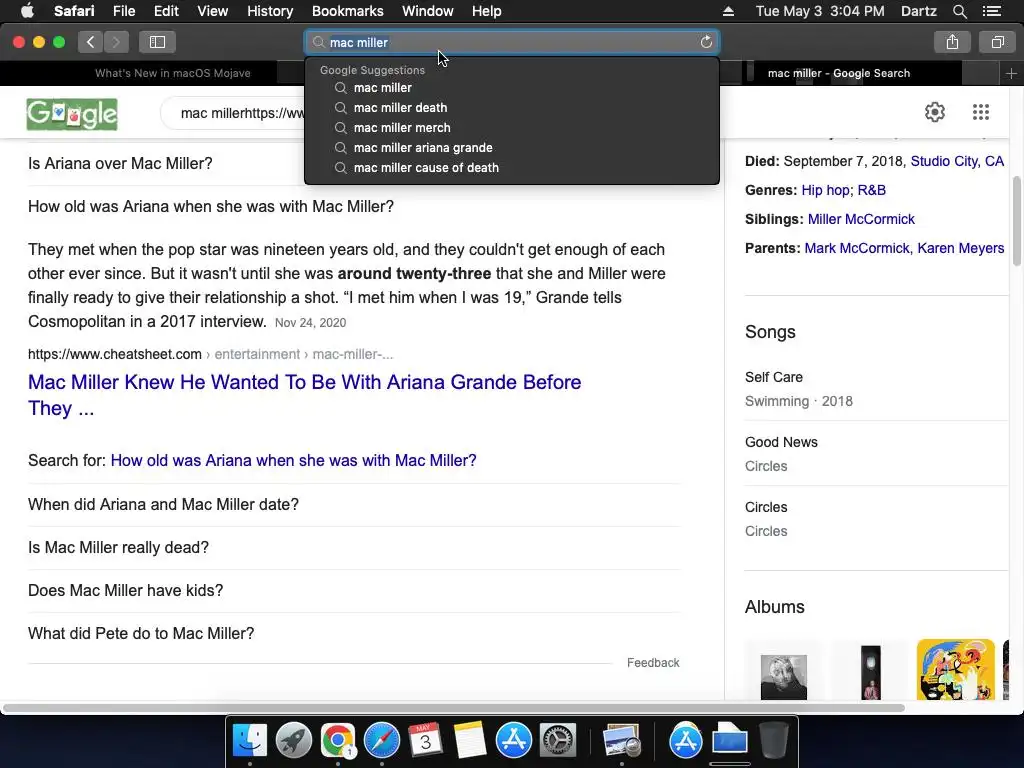Image resolution: width=1024 pixels, height=768 pixels.
Task: Expand 'Does Mac Miller have kids?' question
Action: pyautogui.click(x=354, y=591)
